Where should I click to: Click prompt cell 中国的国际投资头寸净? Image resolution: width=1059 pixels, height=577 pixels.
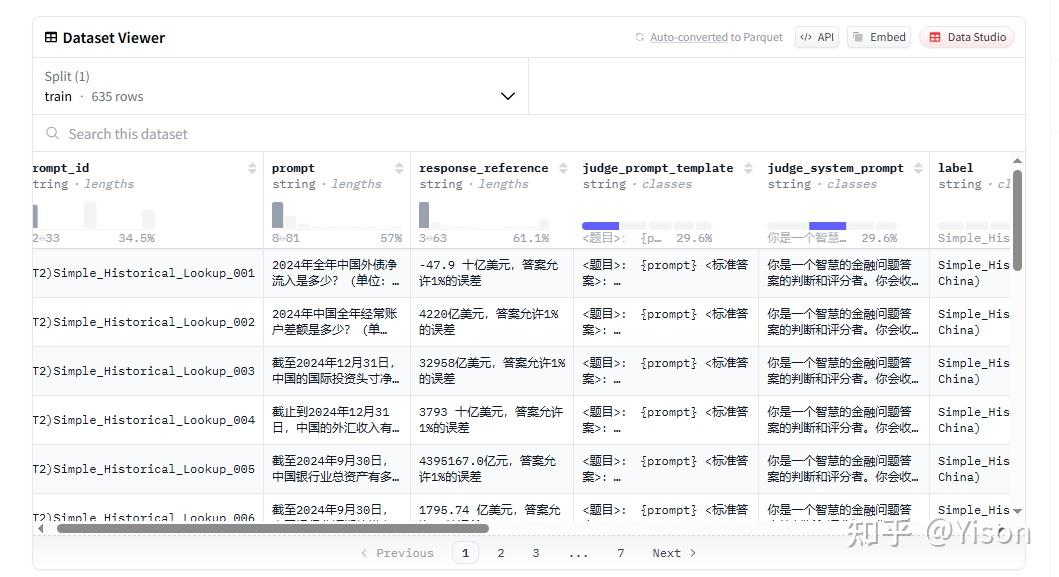click(x=336, y=371)
